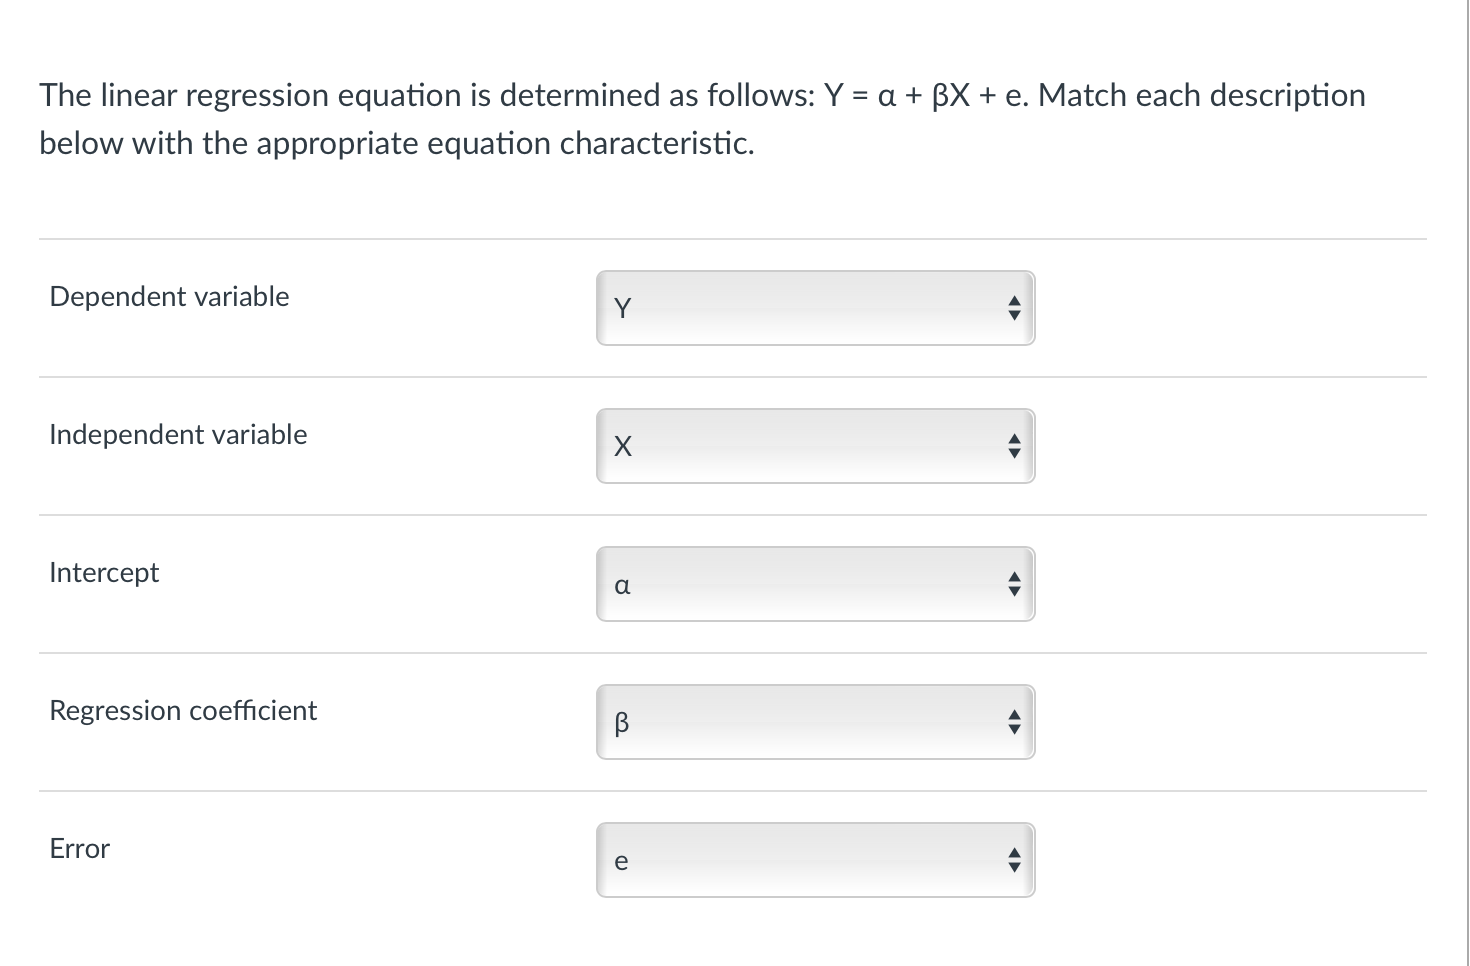Screen dimensions: 1470x966
Task: Click the 'Y = α + βX + e' equation
Action: 926,96
